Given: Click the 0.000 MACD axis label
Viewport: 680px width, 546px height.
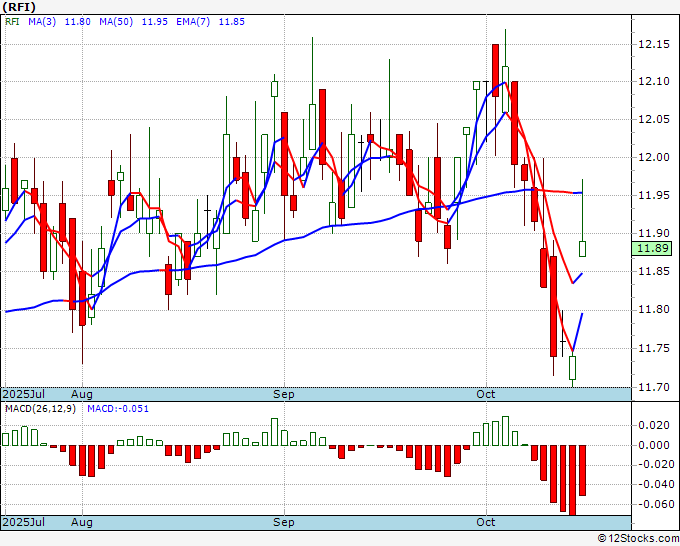Looking at the screenshot, I should pos(654,445).
